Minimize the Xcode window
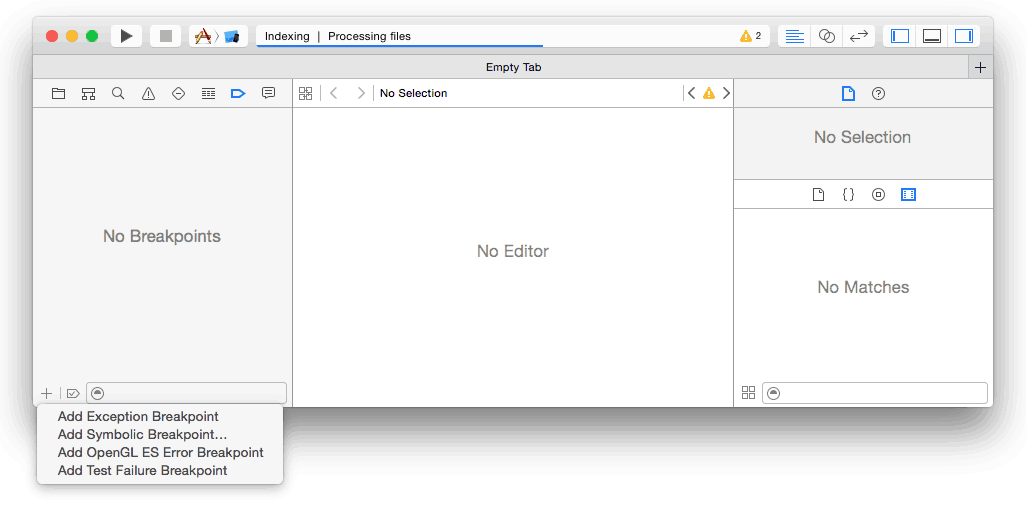This screenshot has width=1026, height=523. [x=72, y=36]
